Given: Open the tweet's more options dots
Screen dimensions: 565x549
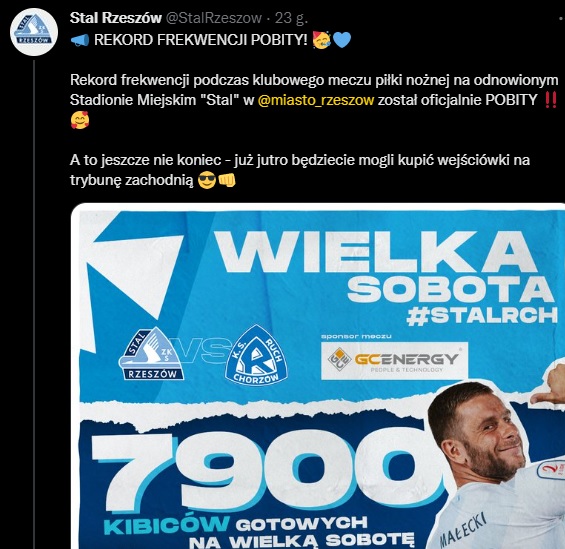Looking at the screenshot, I should (560, 18).
